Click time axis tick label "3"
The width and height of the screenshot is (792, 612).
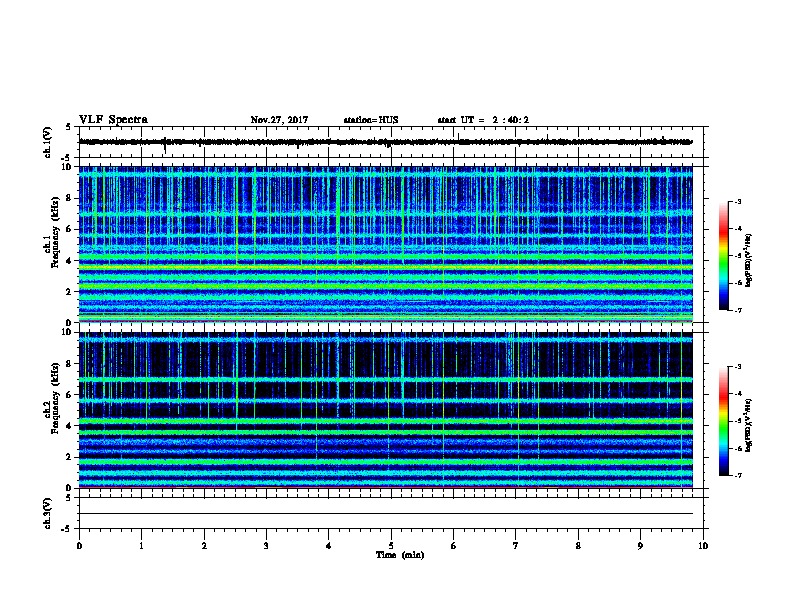click(x=266, y=546)
